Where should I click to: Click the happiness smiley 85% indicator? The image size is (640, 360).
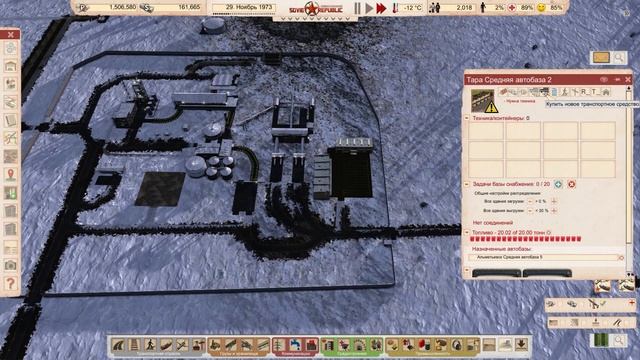tap(549, 7)
